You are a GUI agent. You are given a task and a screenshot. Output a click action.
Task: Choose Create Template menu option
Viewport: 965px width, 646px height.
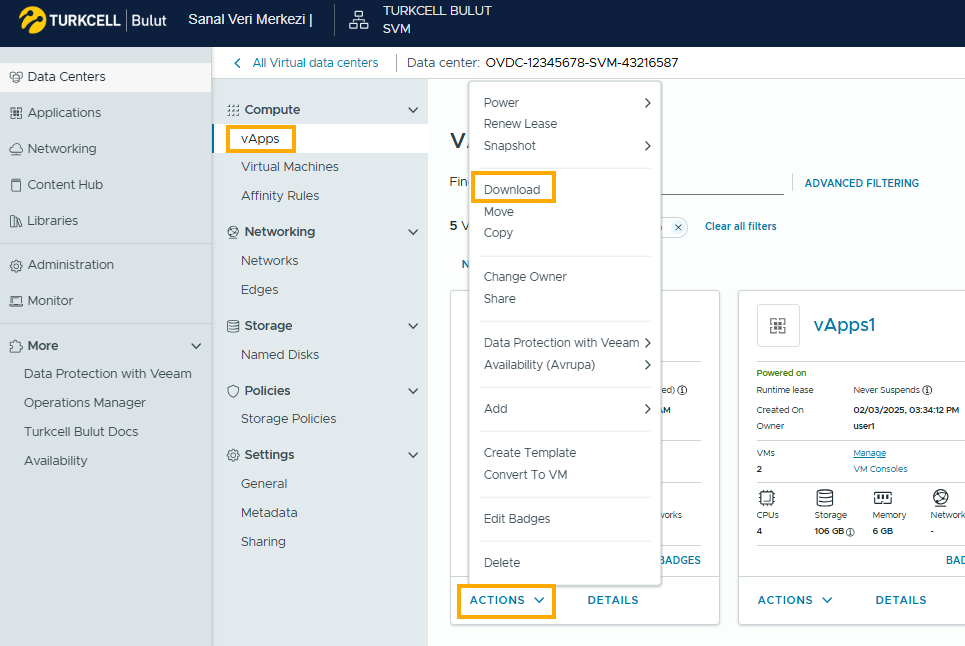pyautogui.click(x=530, y=453)
